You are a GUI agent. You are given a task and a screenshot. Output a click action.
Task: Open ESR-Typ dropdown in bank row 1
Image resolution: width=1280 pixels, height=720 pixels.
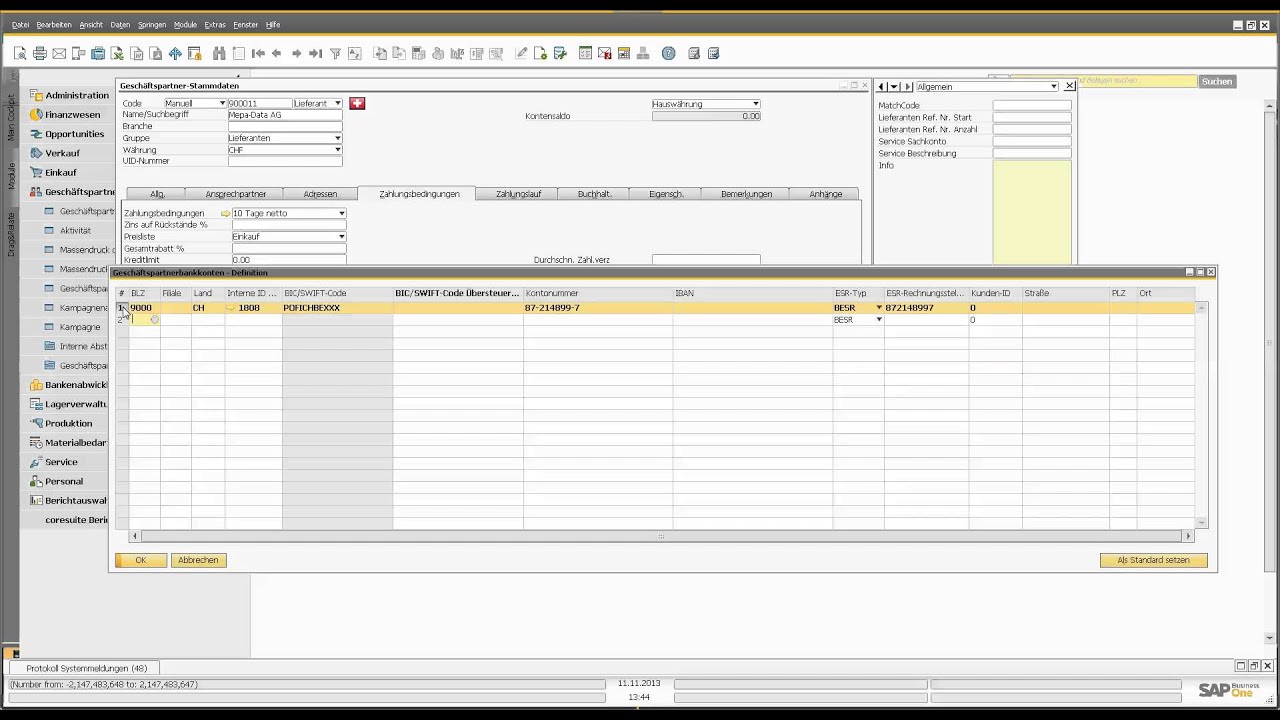click(x=879, y=308)
